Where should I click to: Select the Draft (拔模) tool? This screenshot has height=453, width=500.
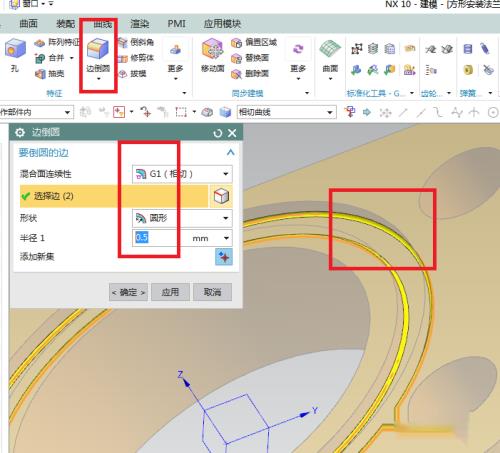(133, 74)
